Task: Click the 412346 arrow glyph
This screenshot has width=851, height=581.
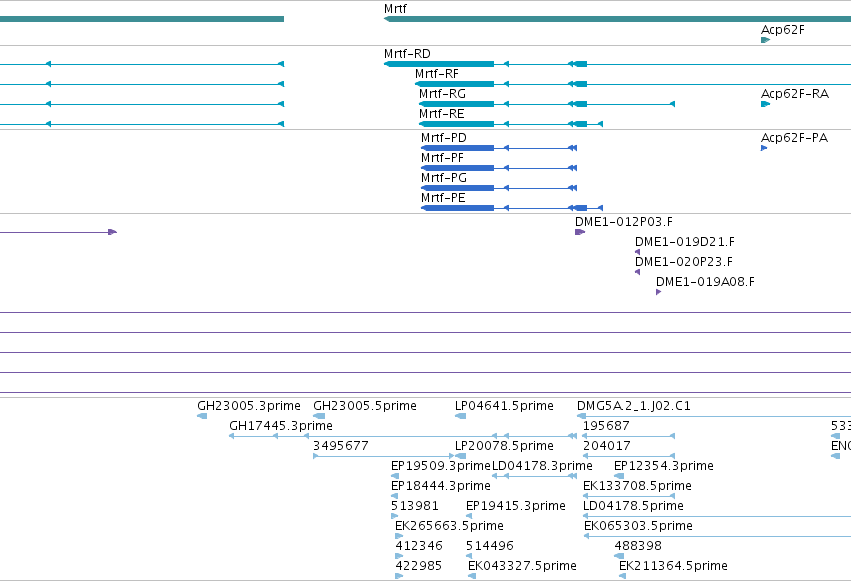Action: (x=399, y=556)
